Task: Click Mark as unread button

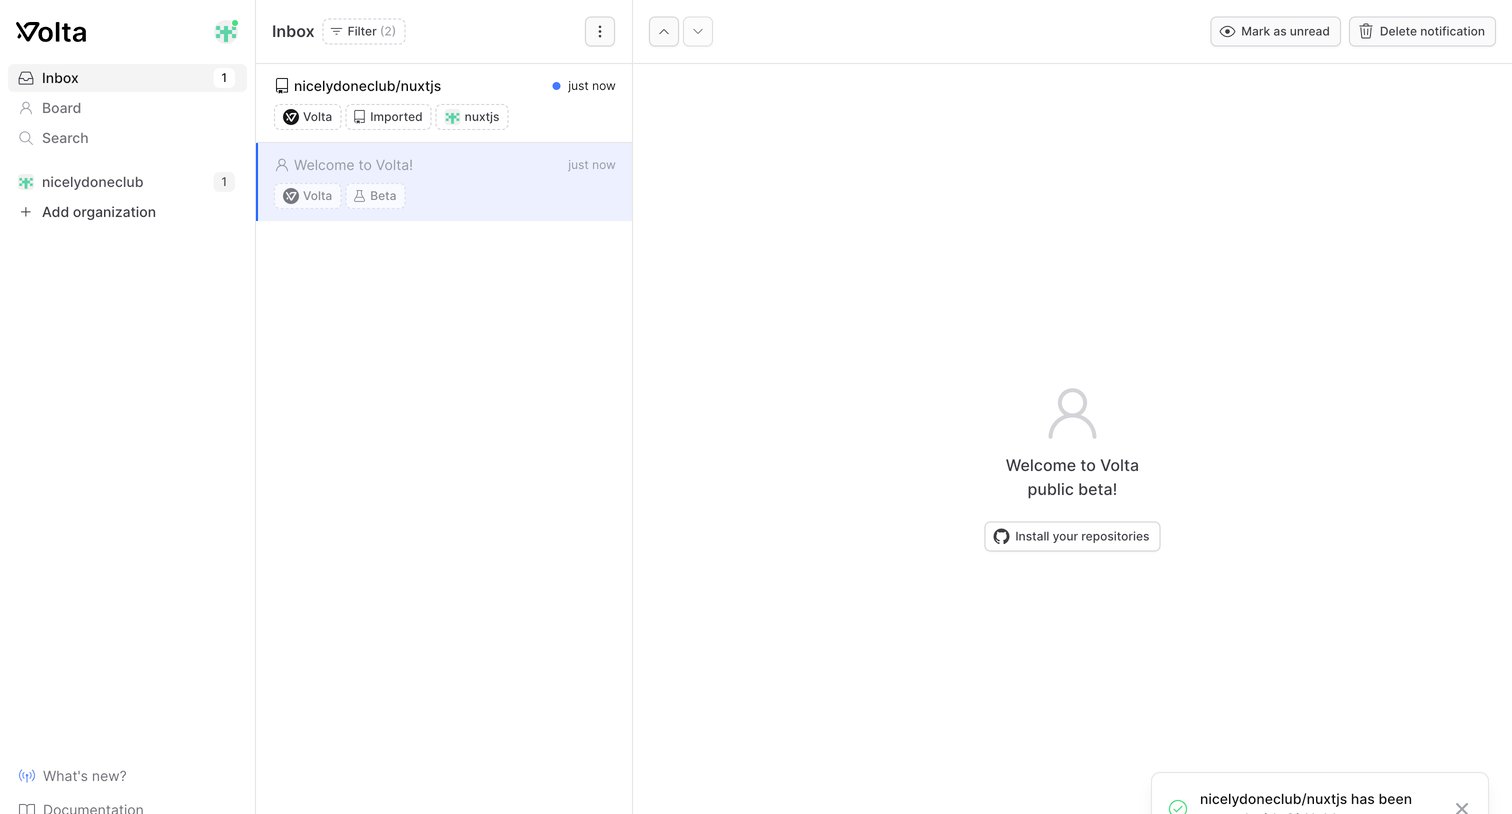Action: (1275, 32)
